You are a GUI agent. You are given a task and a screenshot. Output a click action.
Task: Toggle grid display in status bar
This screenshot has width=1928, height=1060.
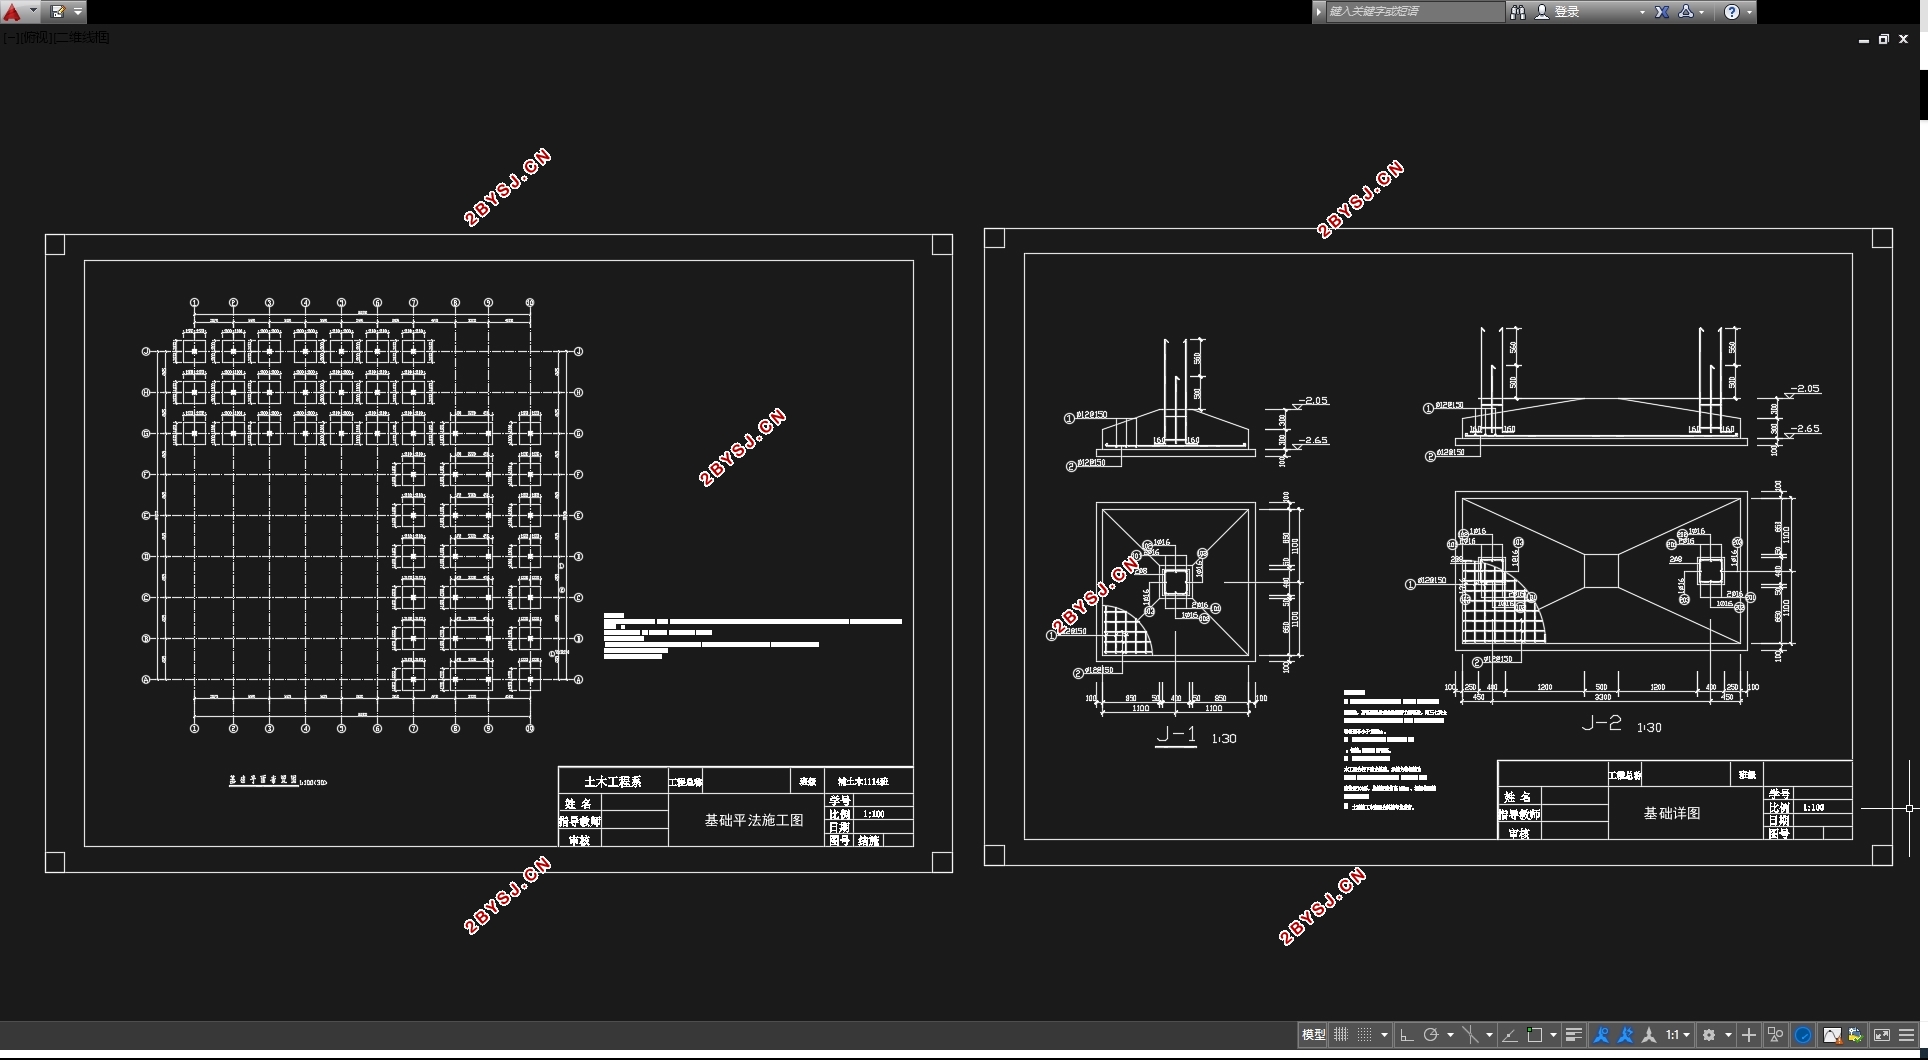[1341, 1035]
